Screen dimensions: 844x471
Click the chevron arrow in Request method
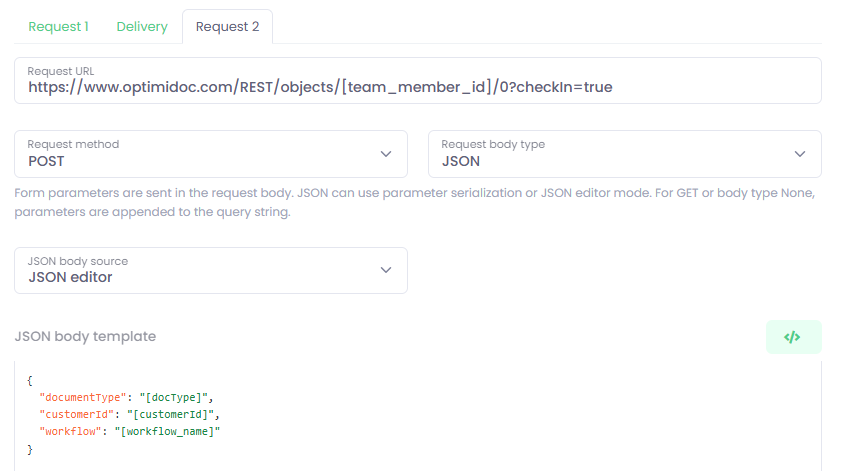click(x=386, y=154)
